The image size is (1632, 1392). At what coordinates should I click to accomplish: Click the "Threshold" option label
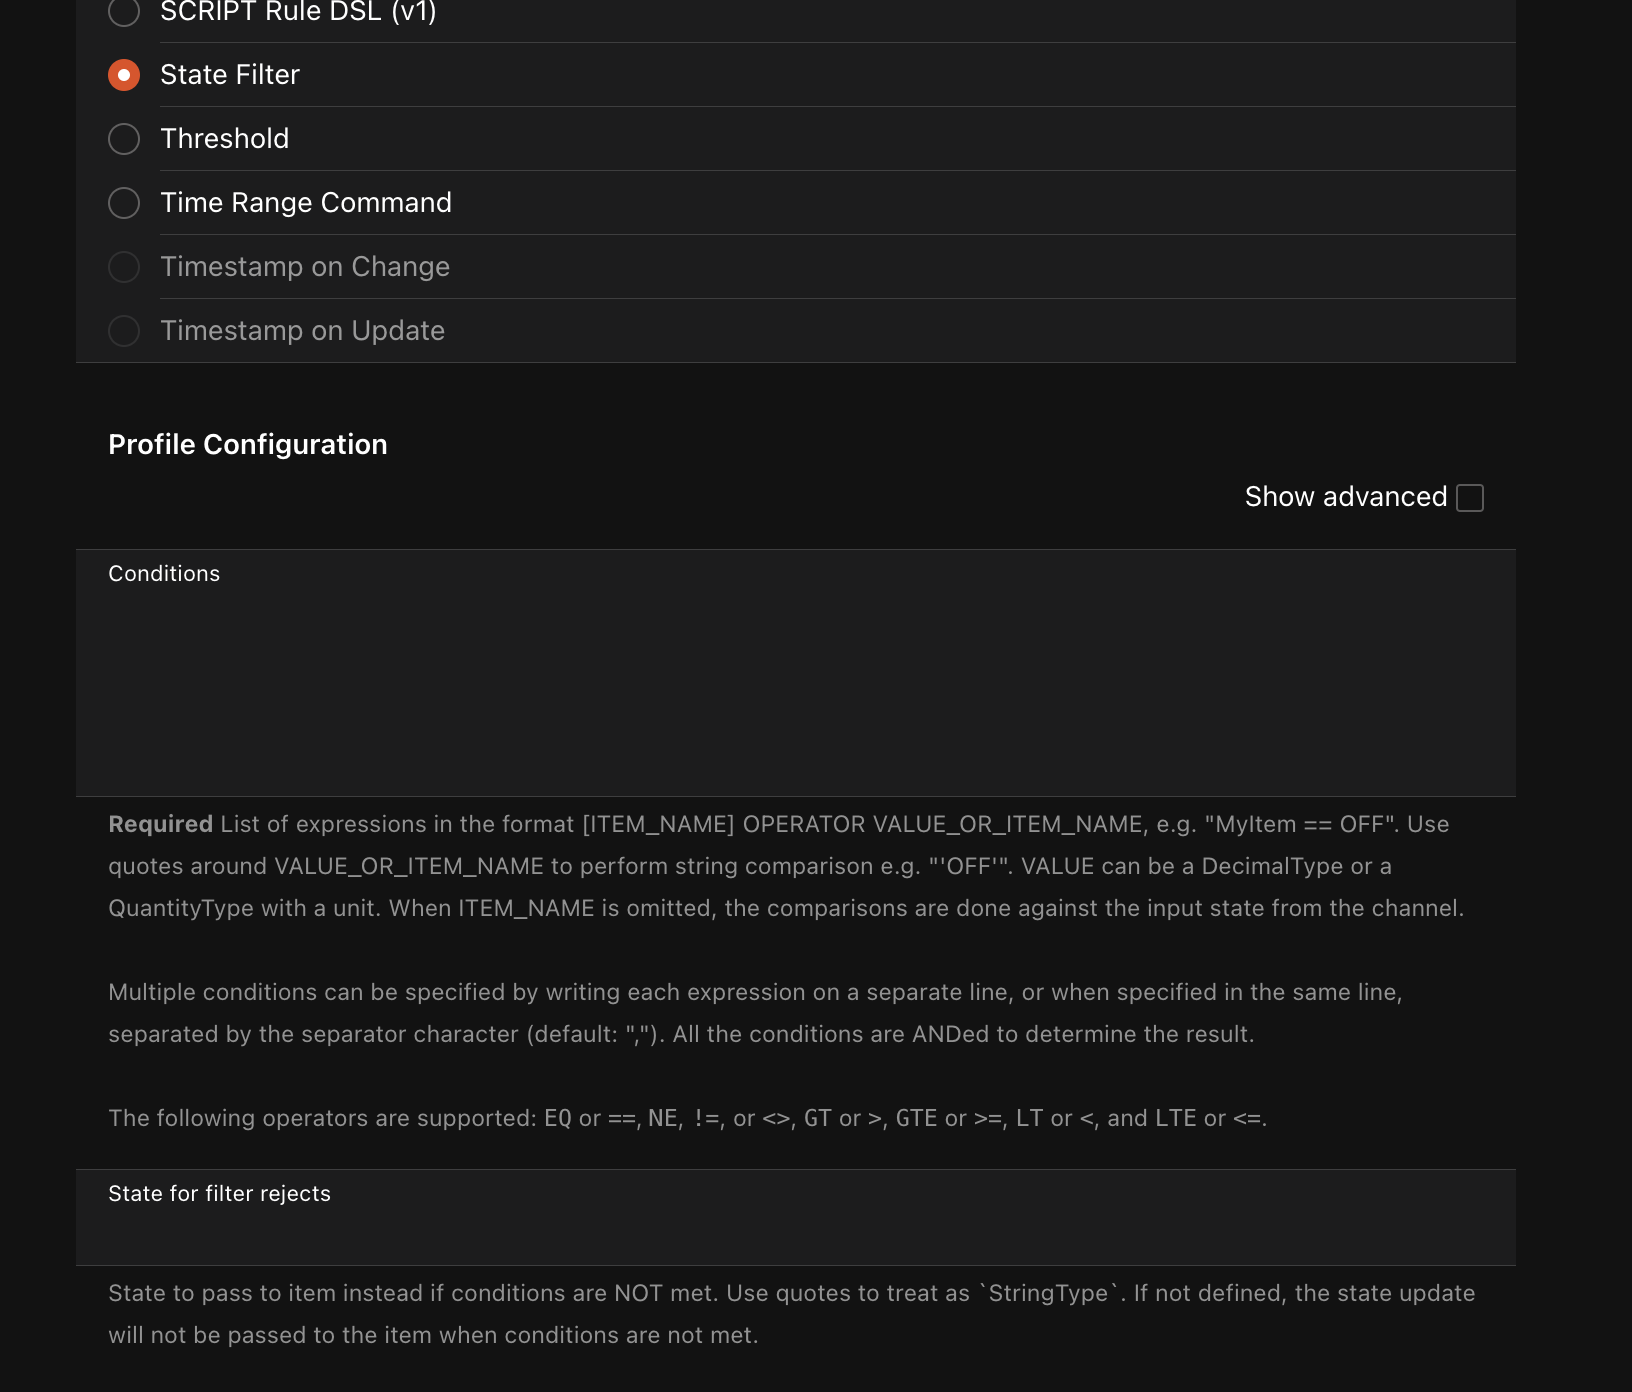(x=224, y=139)
